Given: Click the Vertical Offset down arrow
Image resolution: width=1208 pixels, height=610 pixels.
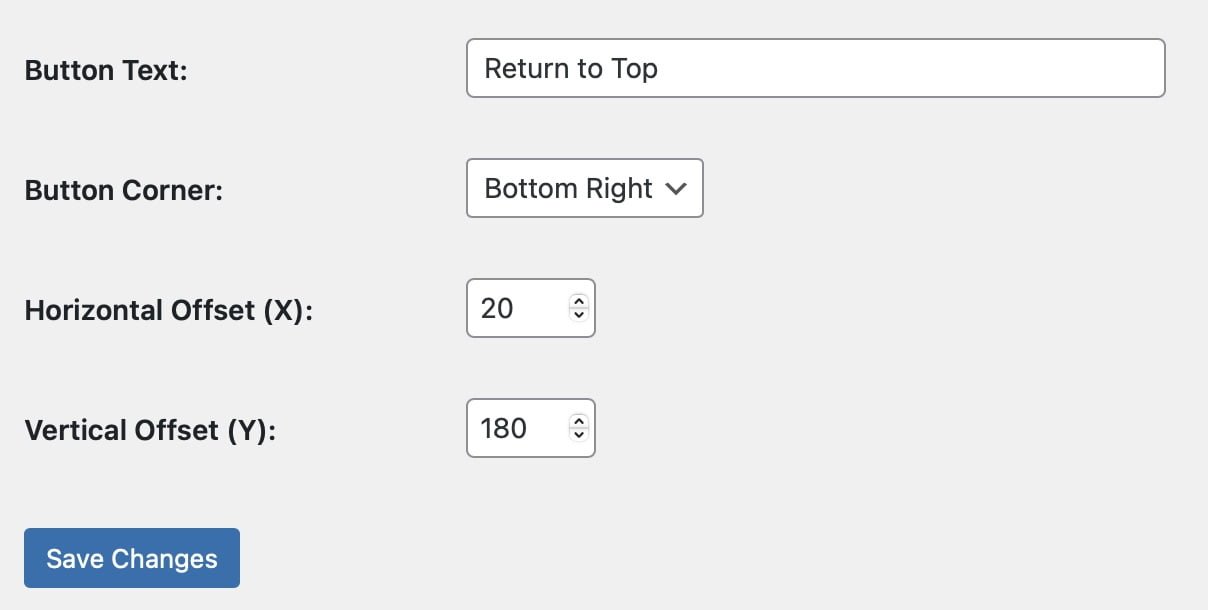Looking at the screenshot, I should (578, 435).
